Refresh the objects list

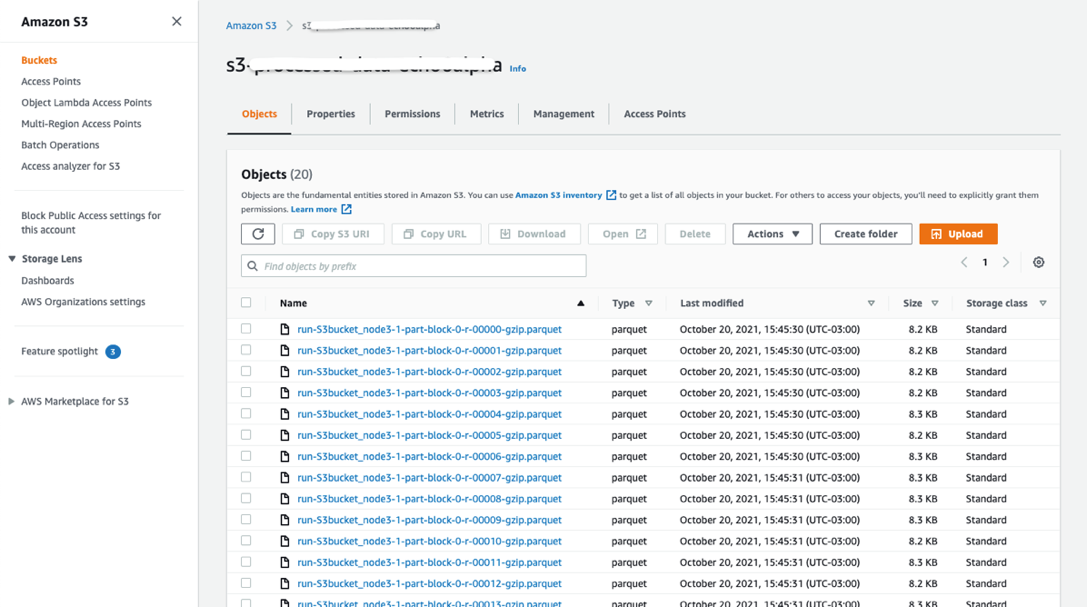tap(258, 234)
